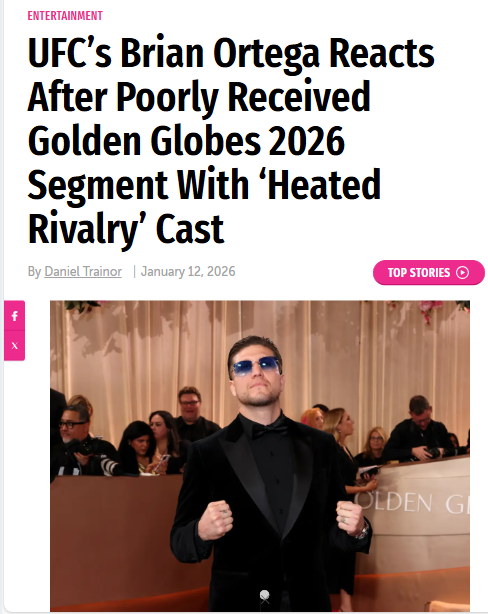
Task: Click the small round marker icon at photo bottom
Action: coord(265,596)
